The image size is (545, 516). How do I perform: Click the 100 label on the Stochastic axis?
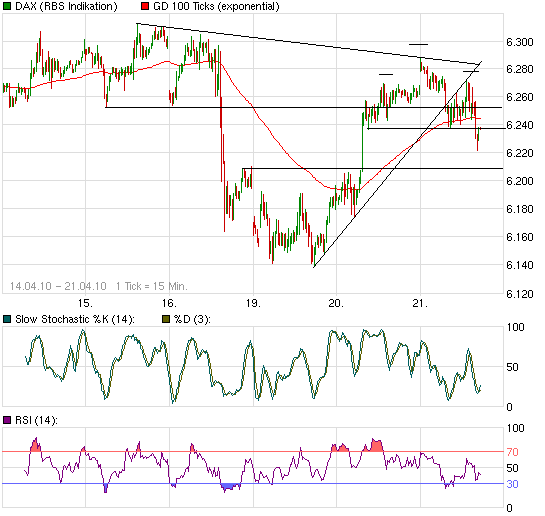point(515,327)
